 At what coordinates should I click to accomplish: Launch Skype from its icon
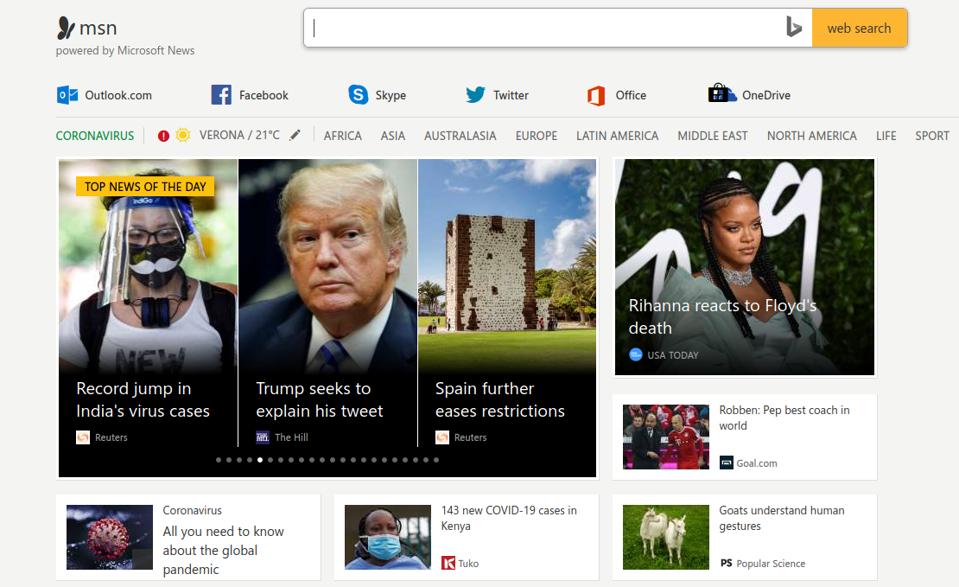coord(356,94)
